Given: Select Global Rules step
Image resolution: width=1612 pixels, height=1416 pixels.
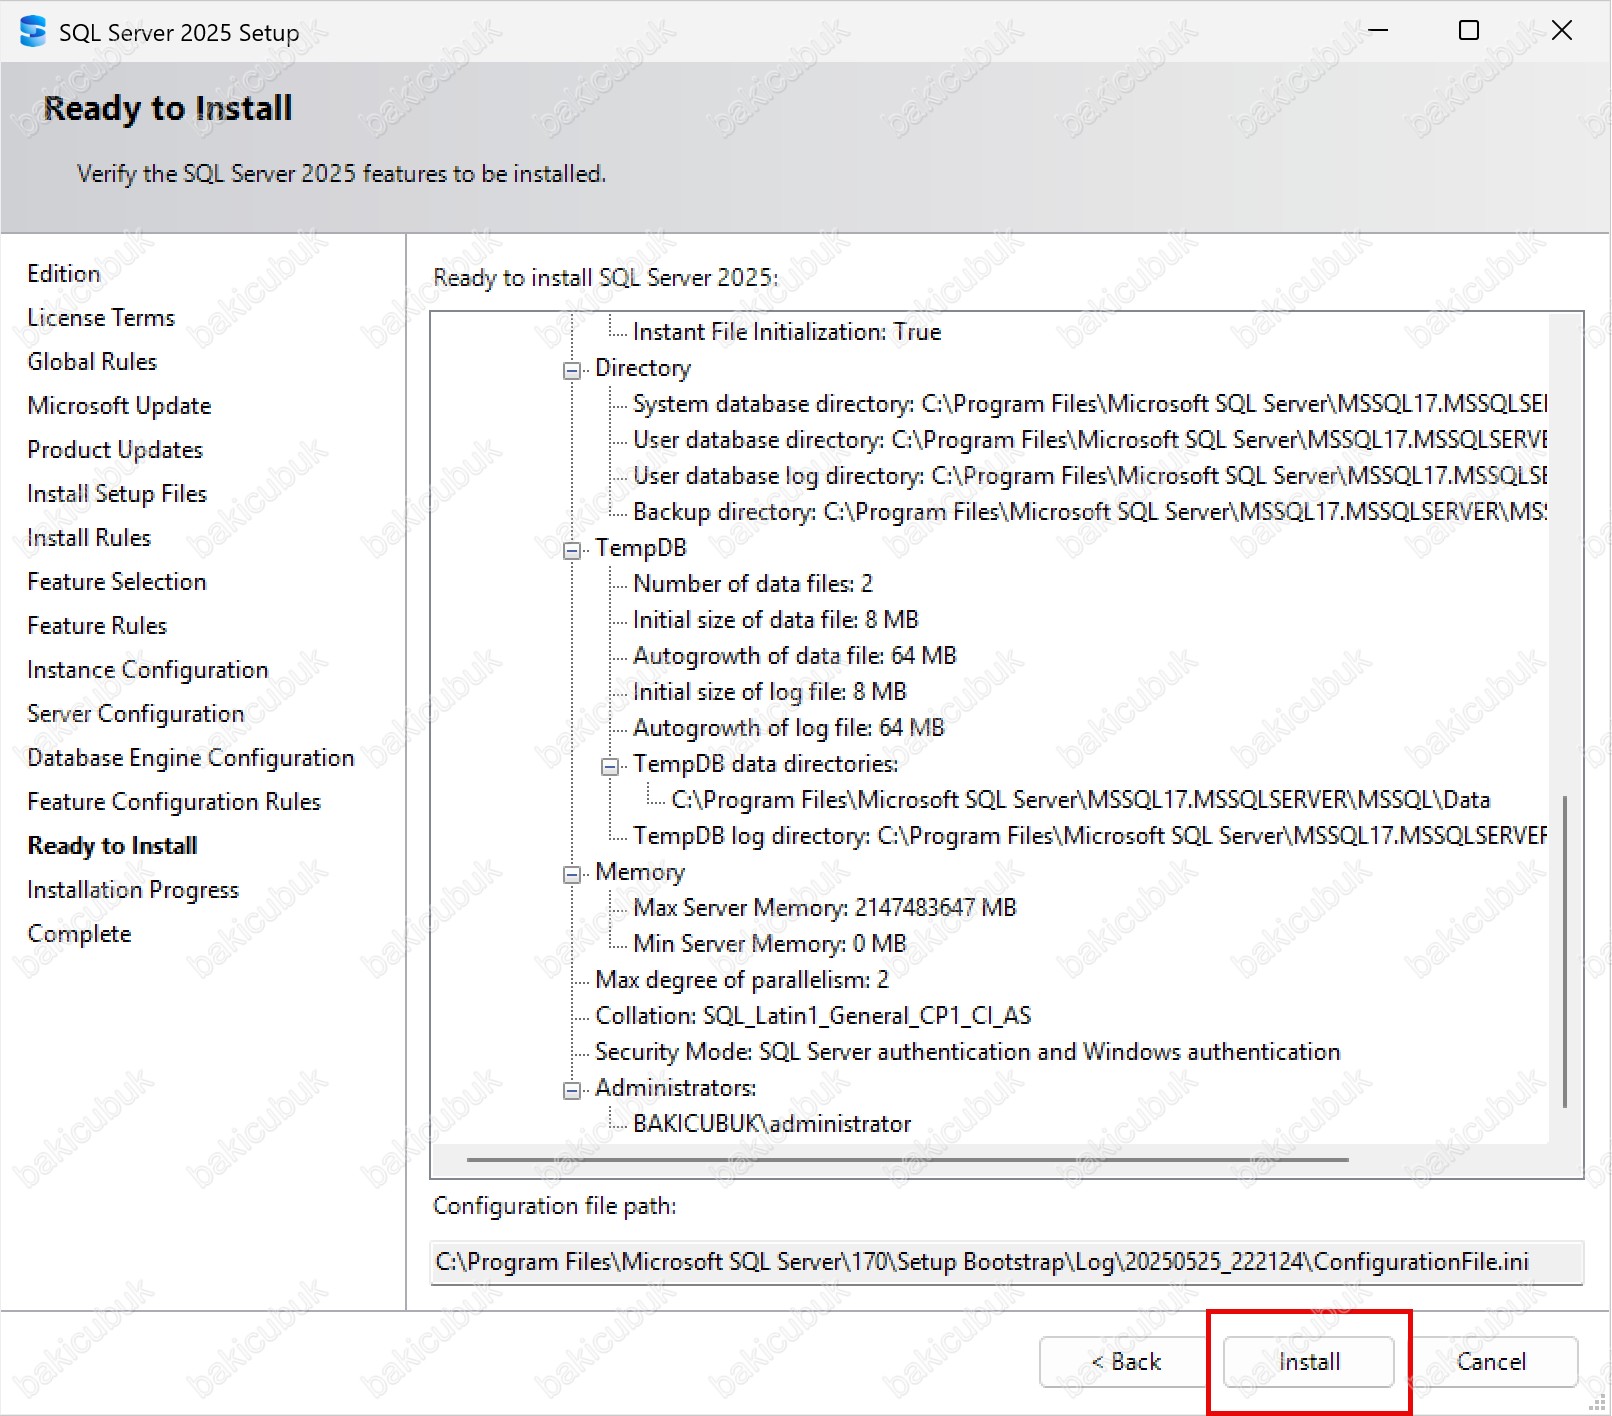Looking at the screenshot, I should coord(92,361).
